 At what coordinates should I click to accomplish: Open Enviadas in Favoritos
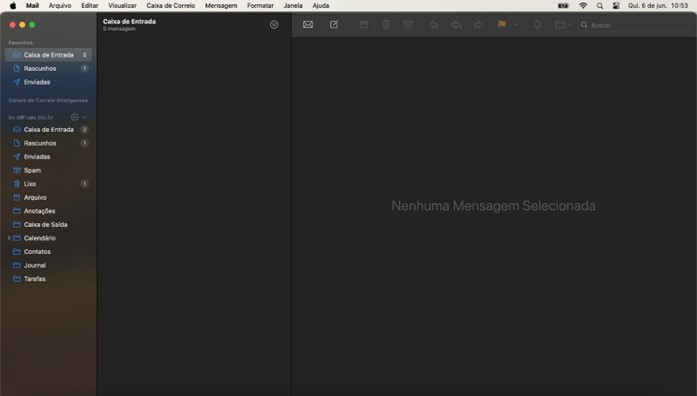[x=48, y=82]
